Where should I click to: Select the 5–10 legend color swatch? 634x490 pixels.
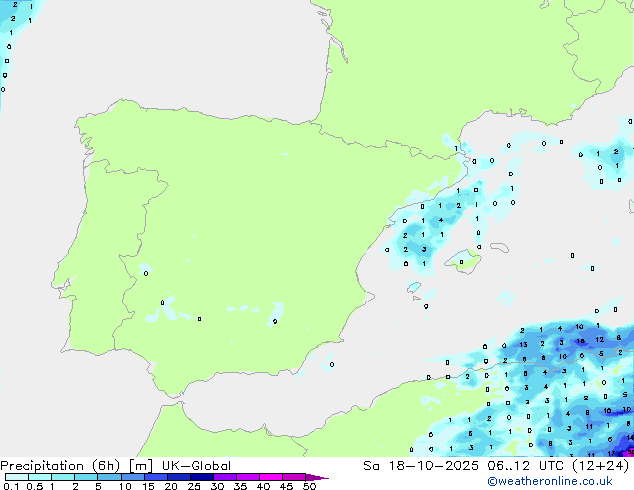pyautogui.click(x=109, y=477)
